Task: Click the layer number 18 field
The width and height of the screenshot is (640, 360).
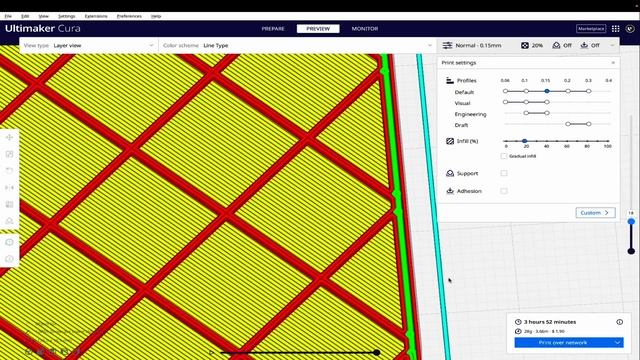Action: [631, 213]
